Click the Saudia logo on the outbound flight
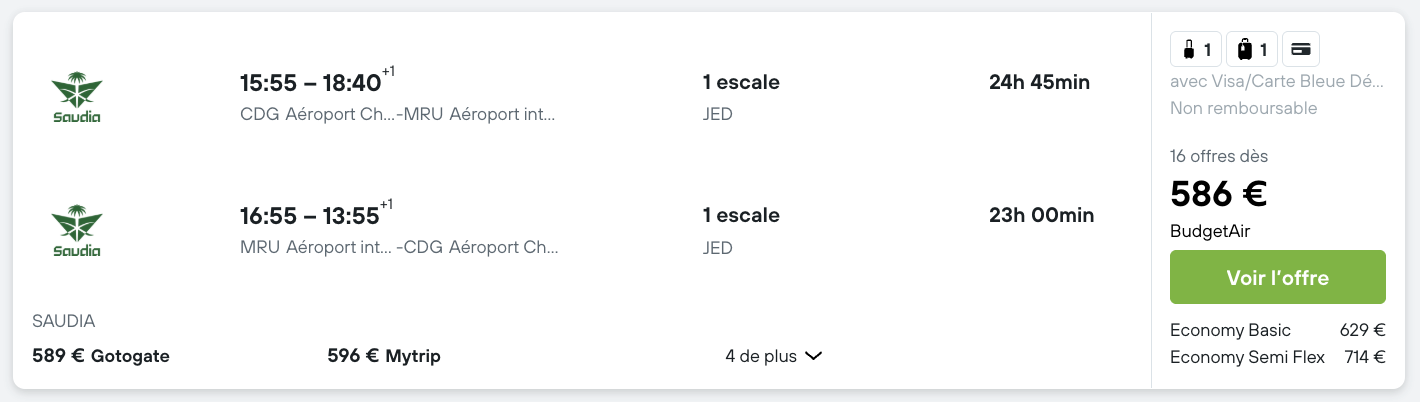Viewport: 1420px width, 402px height. tap(77, 97)
